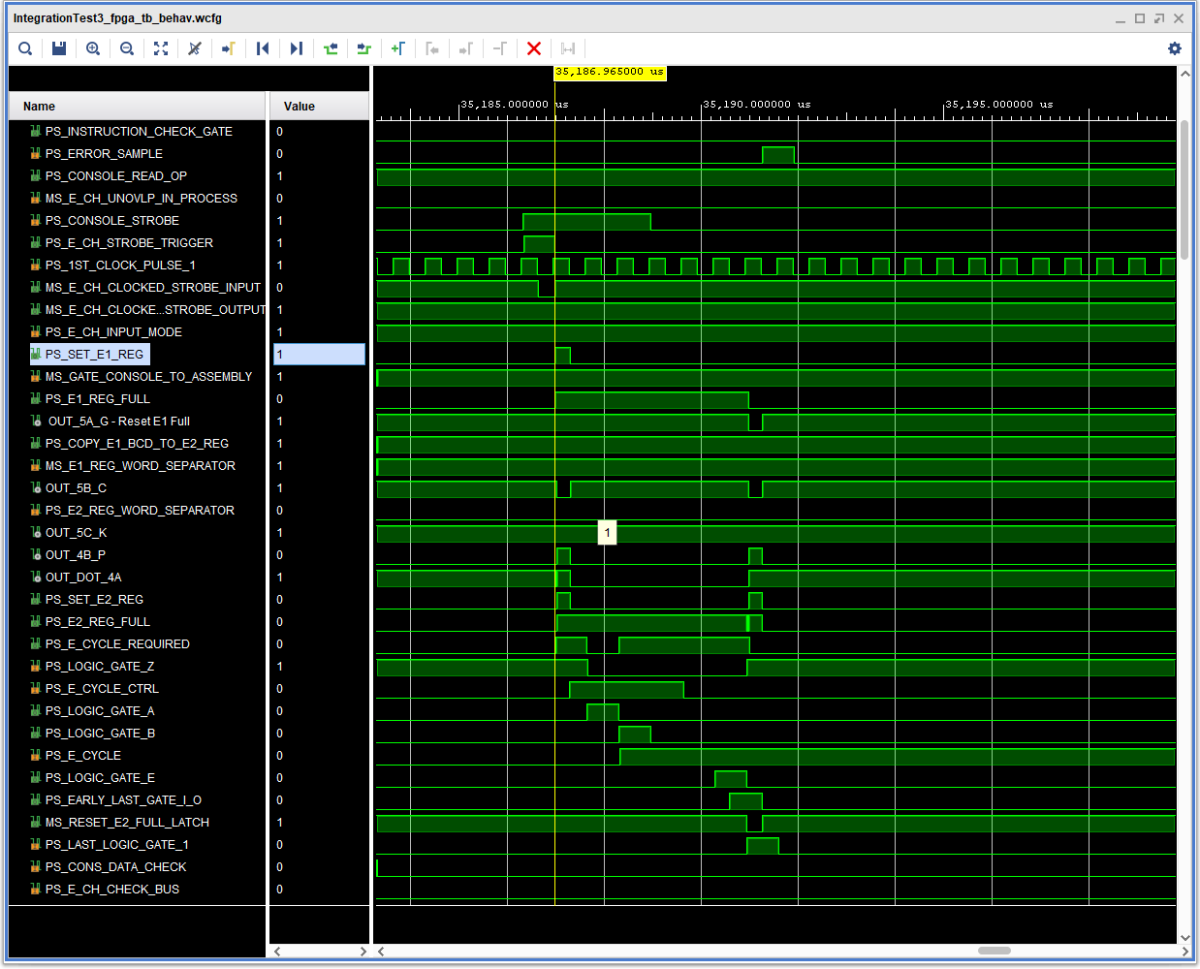Zoom in on the waveform
Viewport: 1200px width, 969px height.
(92, 48)
